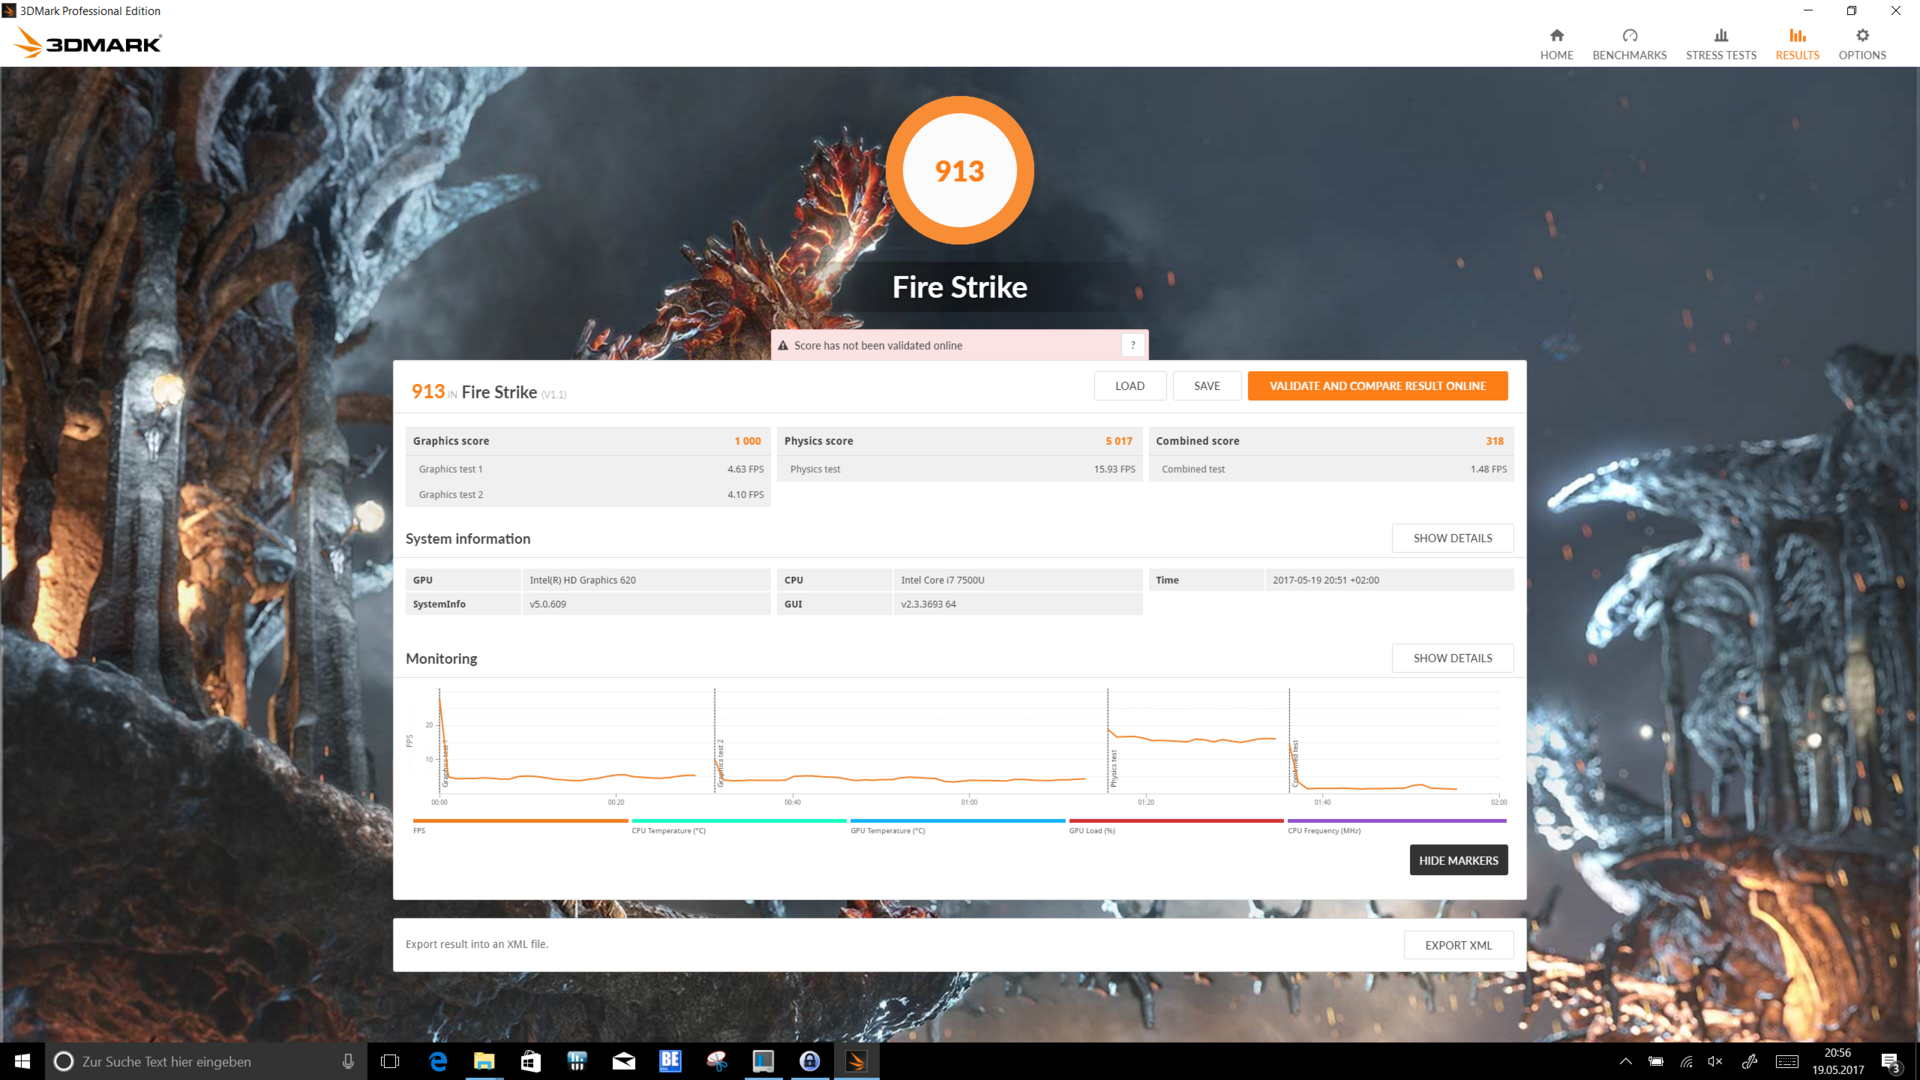This screenshot has height=1080, width=1920.
Task: Click the validation warning triangle icon
Action: pos(783,346)
